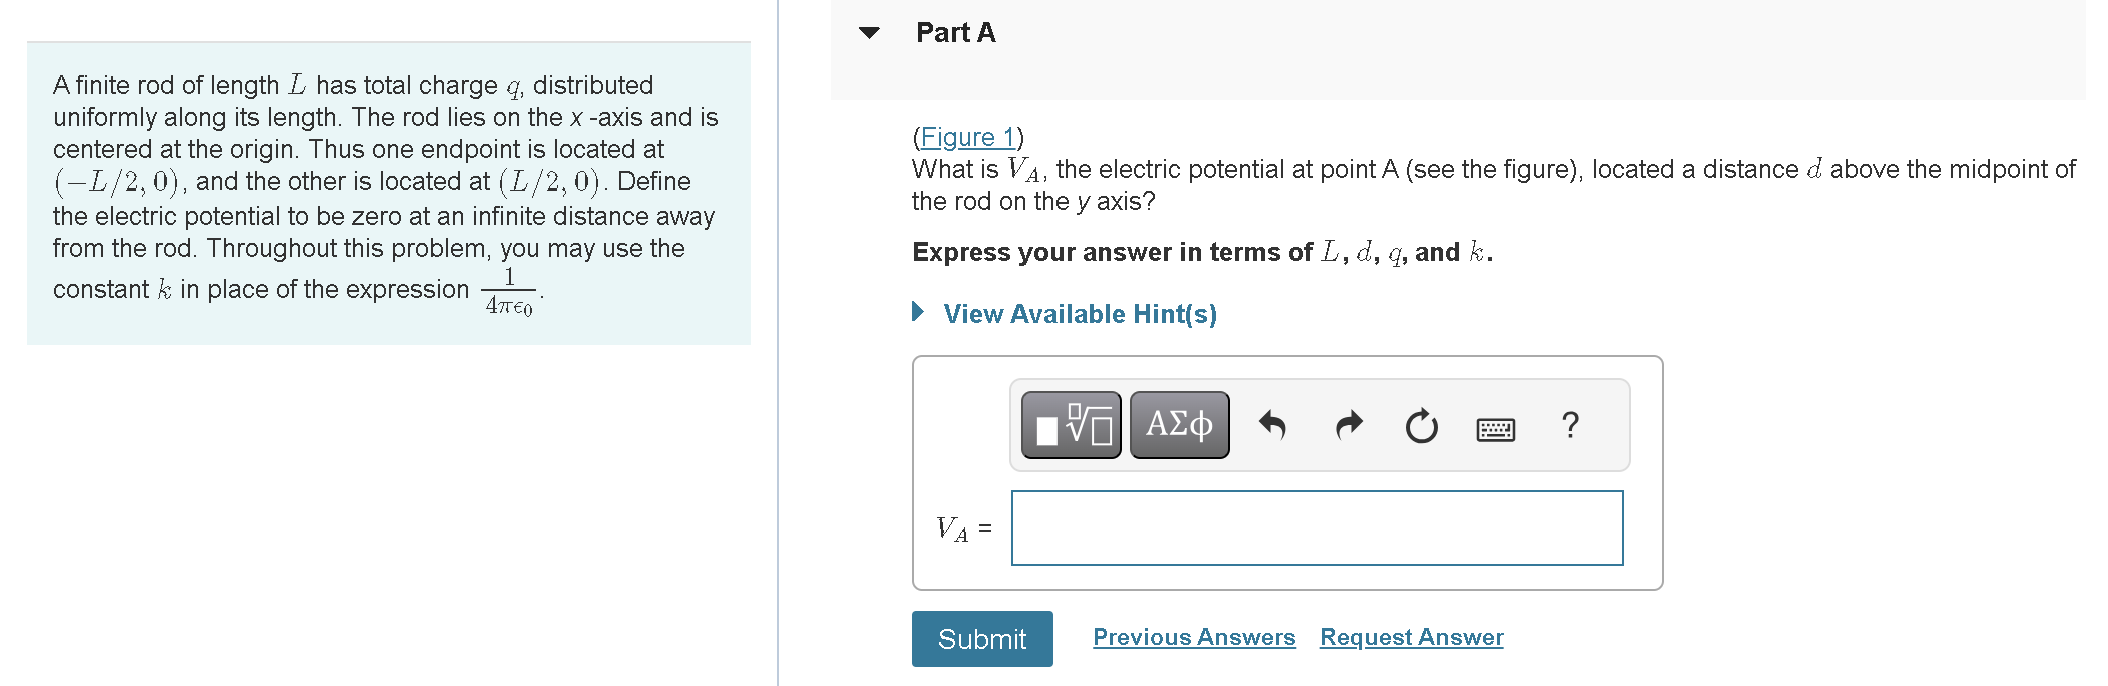Submit the answer
This screenshot has height=686, width=2108.
coord(981,638)
